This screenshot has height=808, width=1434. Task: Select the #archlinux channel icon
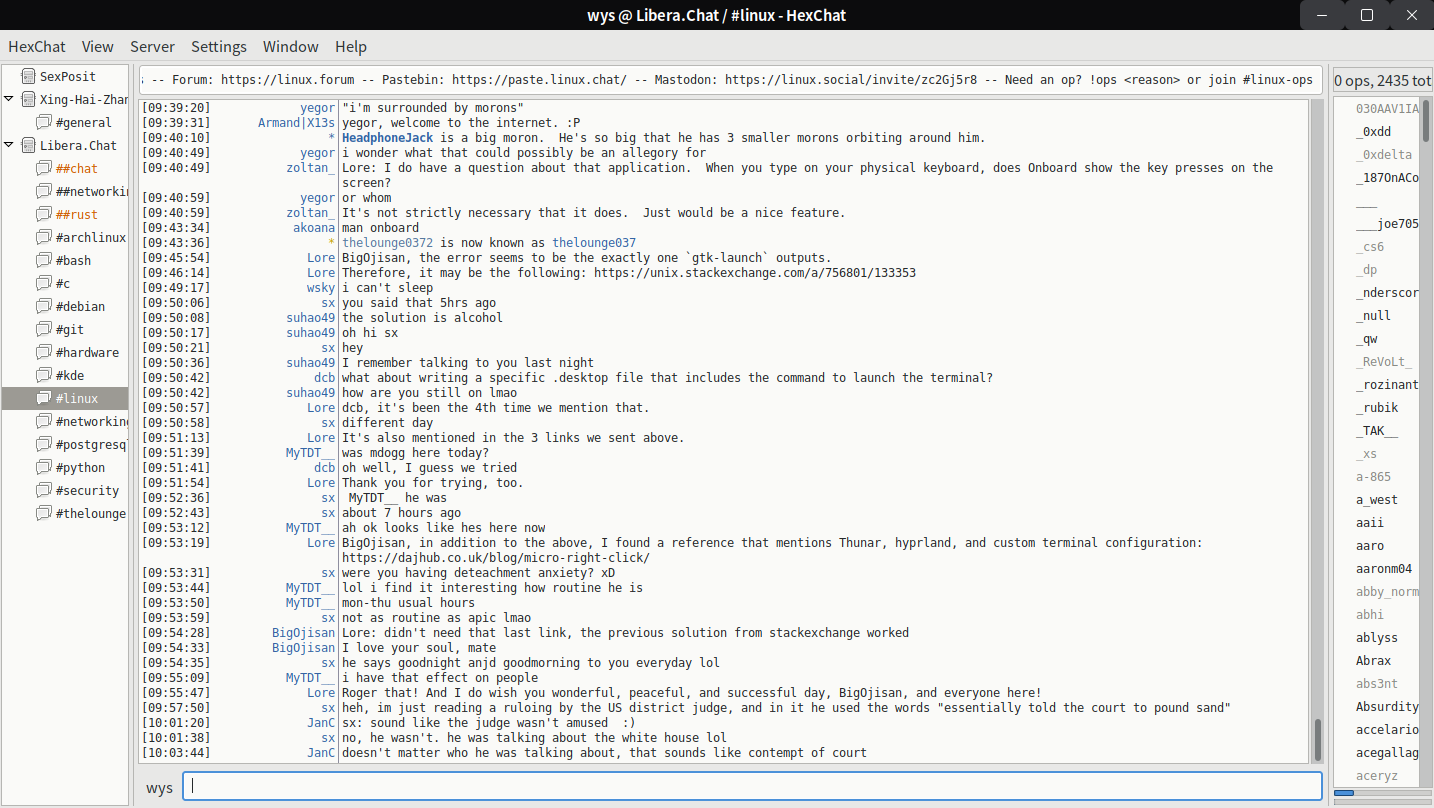click(43, 237)
